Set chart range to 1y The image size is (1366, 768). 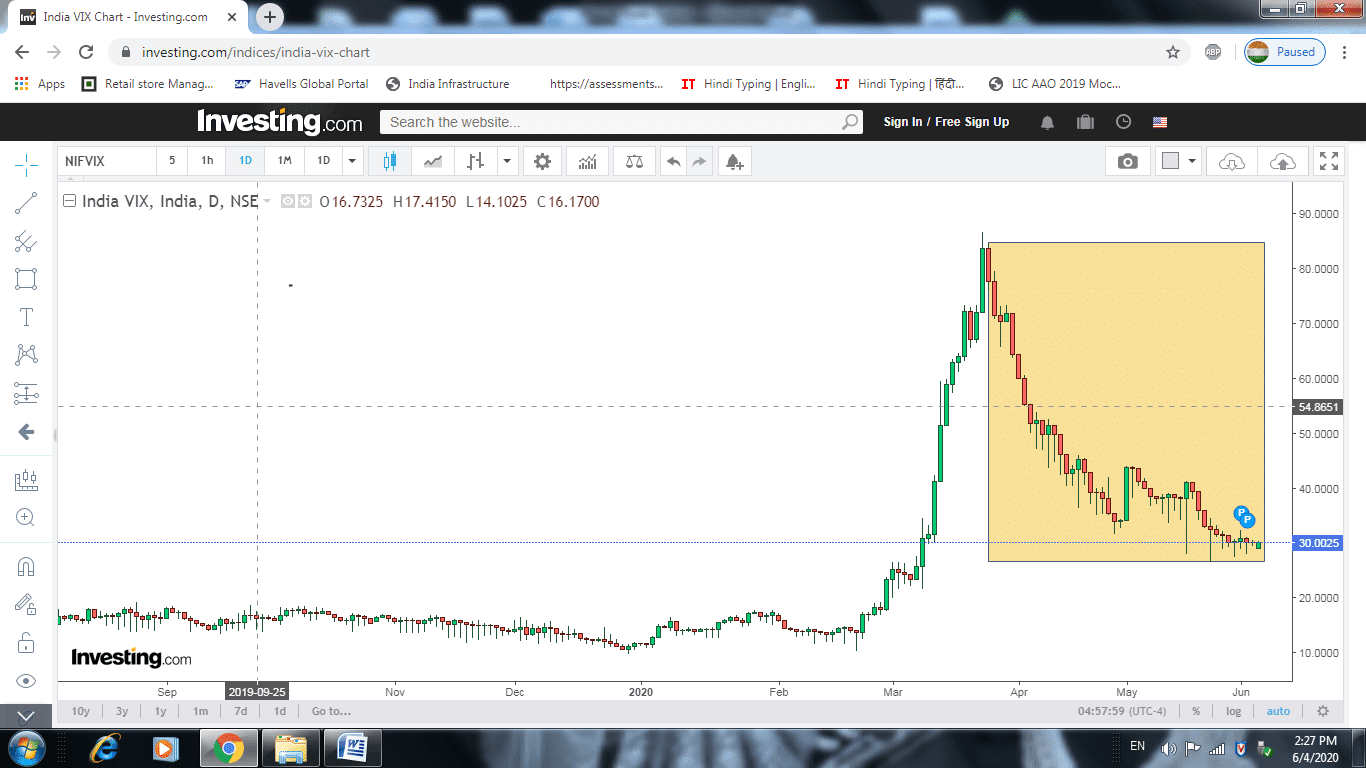pos(160,711)
